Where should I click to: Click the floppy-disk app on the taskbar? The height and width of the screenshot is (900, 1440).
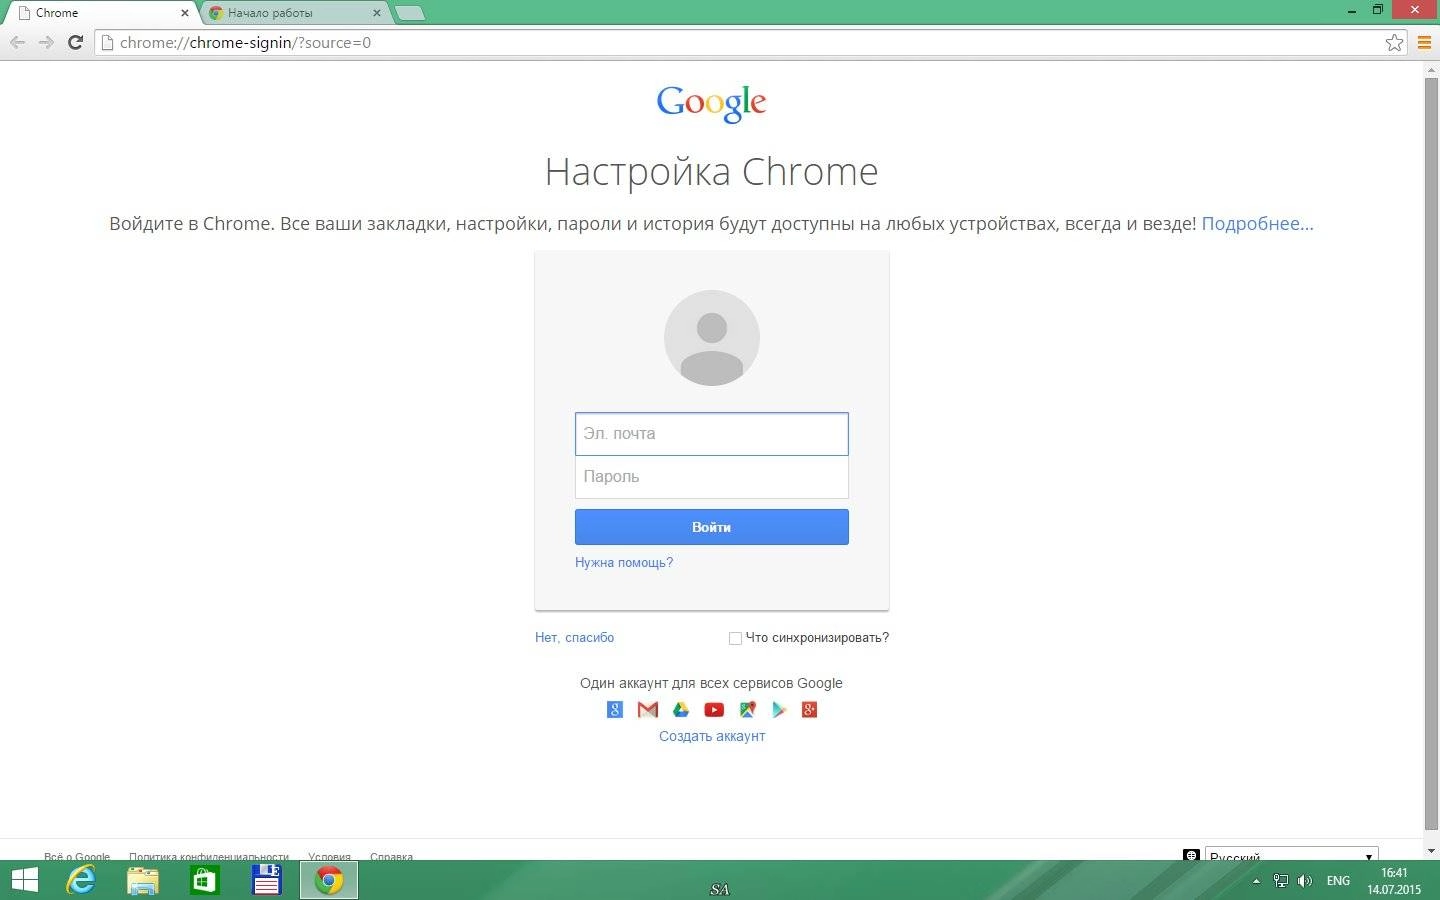point(266,880)
